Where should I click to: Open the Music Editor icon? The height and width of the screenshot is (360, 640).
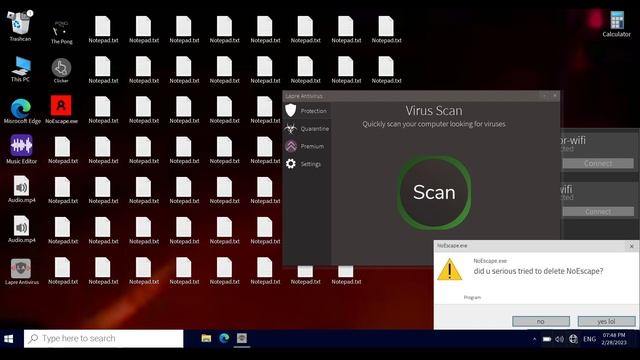click(22, 149)
